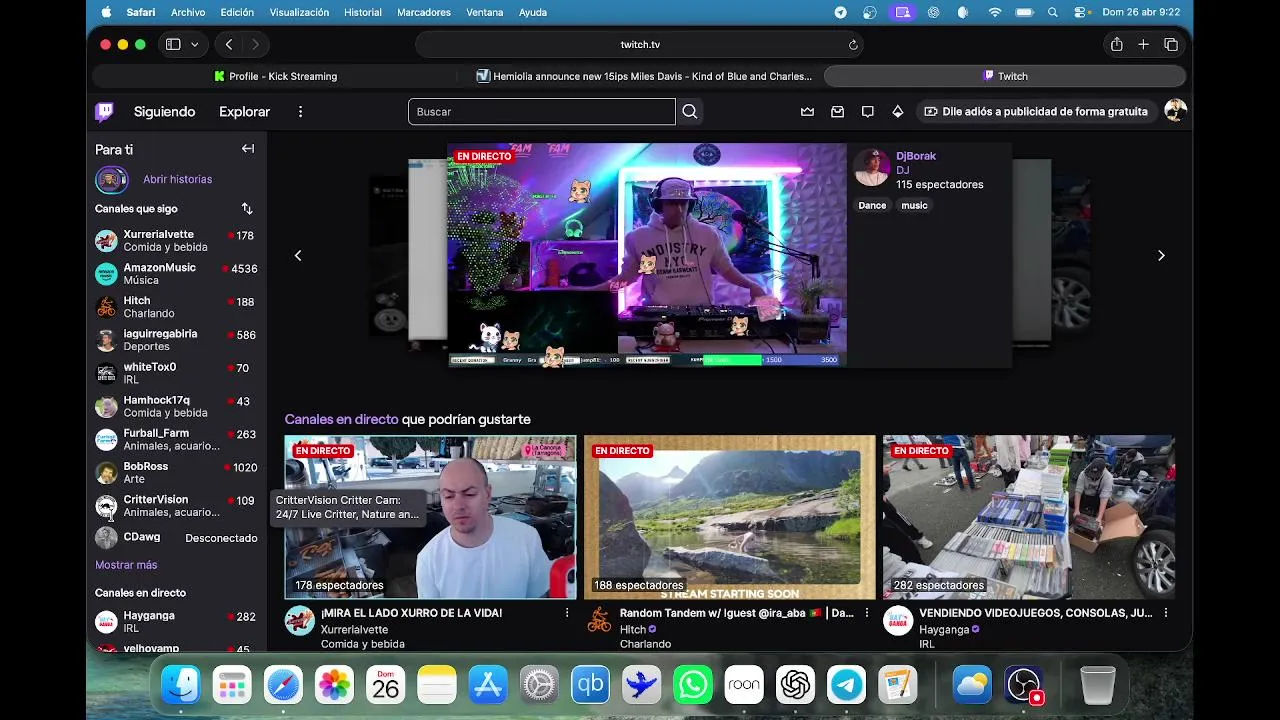
Task: Open ChatGPT from the Dock
Action: coord(795,685)
